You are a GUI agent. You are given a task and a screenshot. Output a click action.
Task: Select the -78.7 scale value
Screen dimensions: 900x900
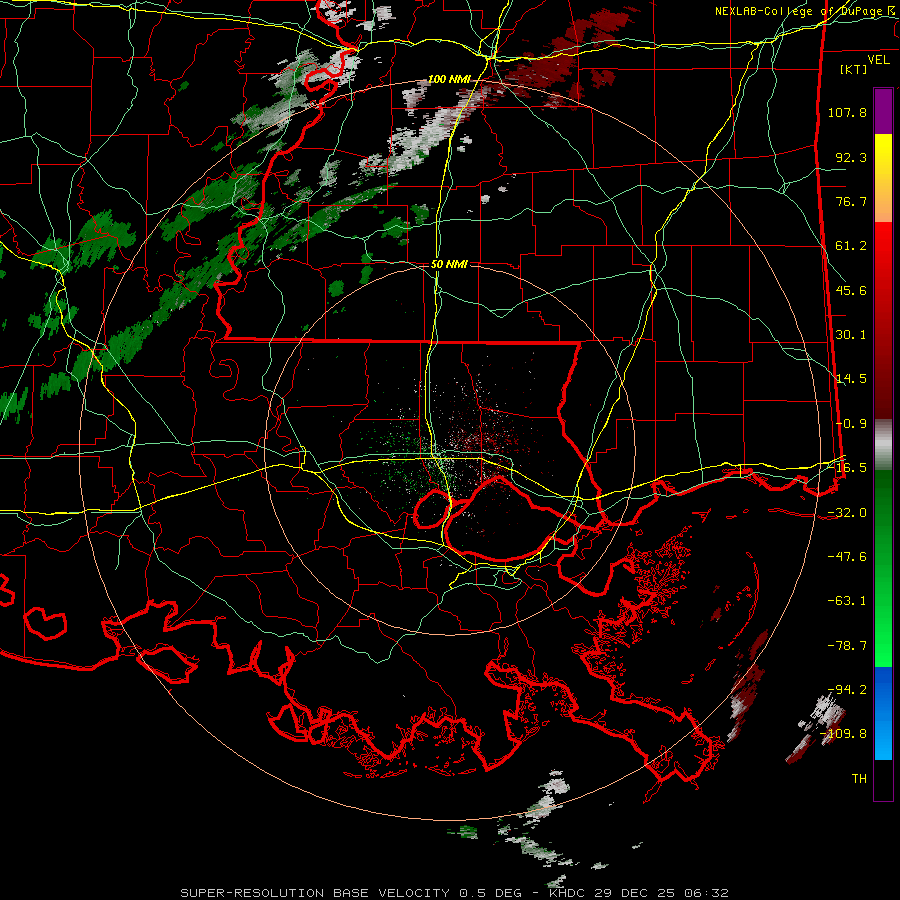847,646
